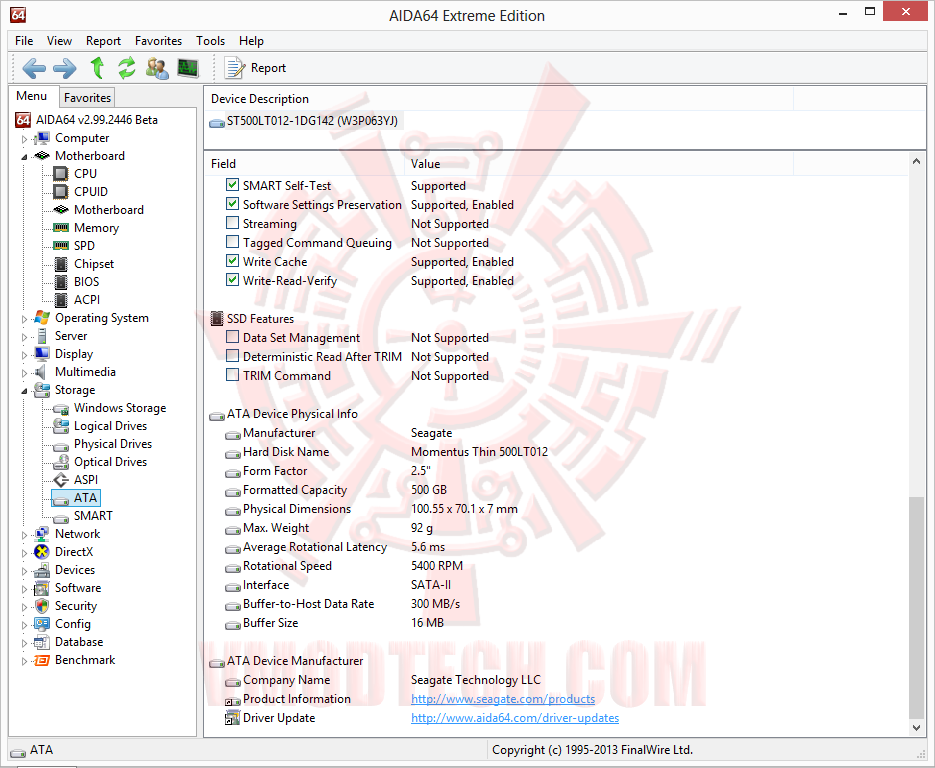
Task: Collapse the Motherboard tree node
Action: [x=24, y=157]
